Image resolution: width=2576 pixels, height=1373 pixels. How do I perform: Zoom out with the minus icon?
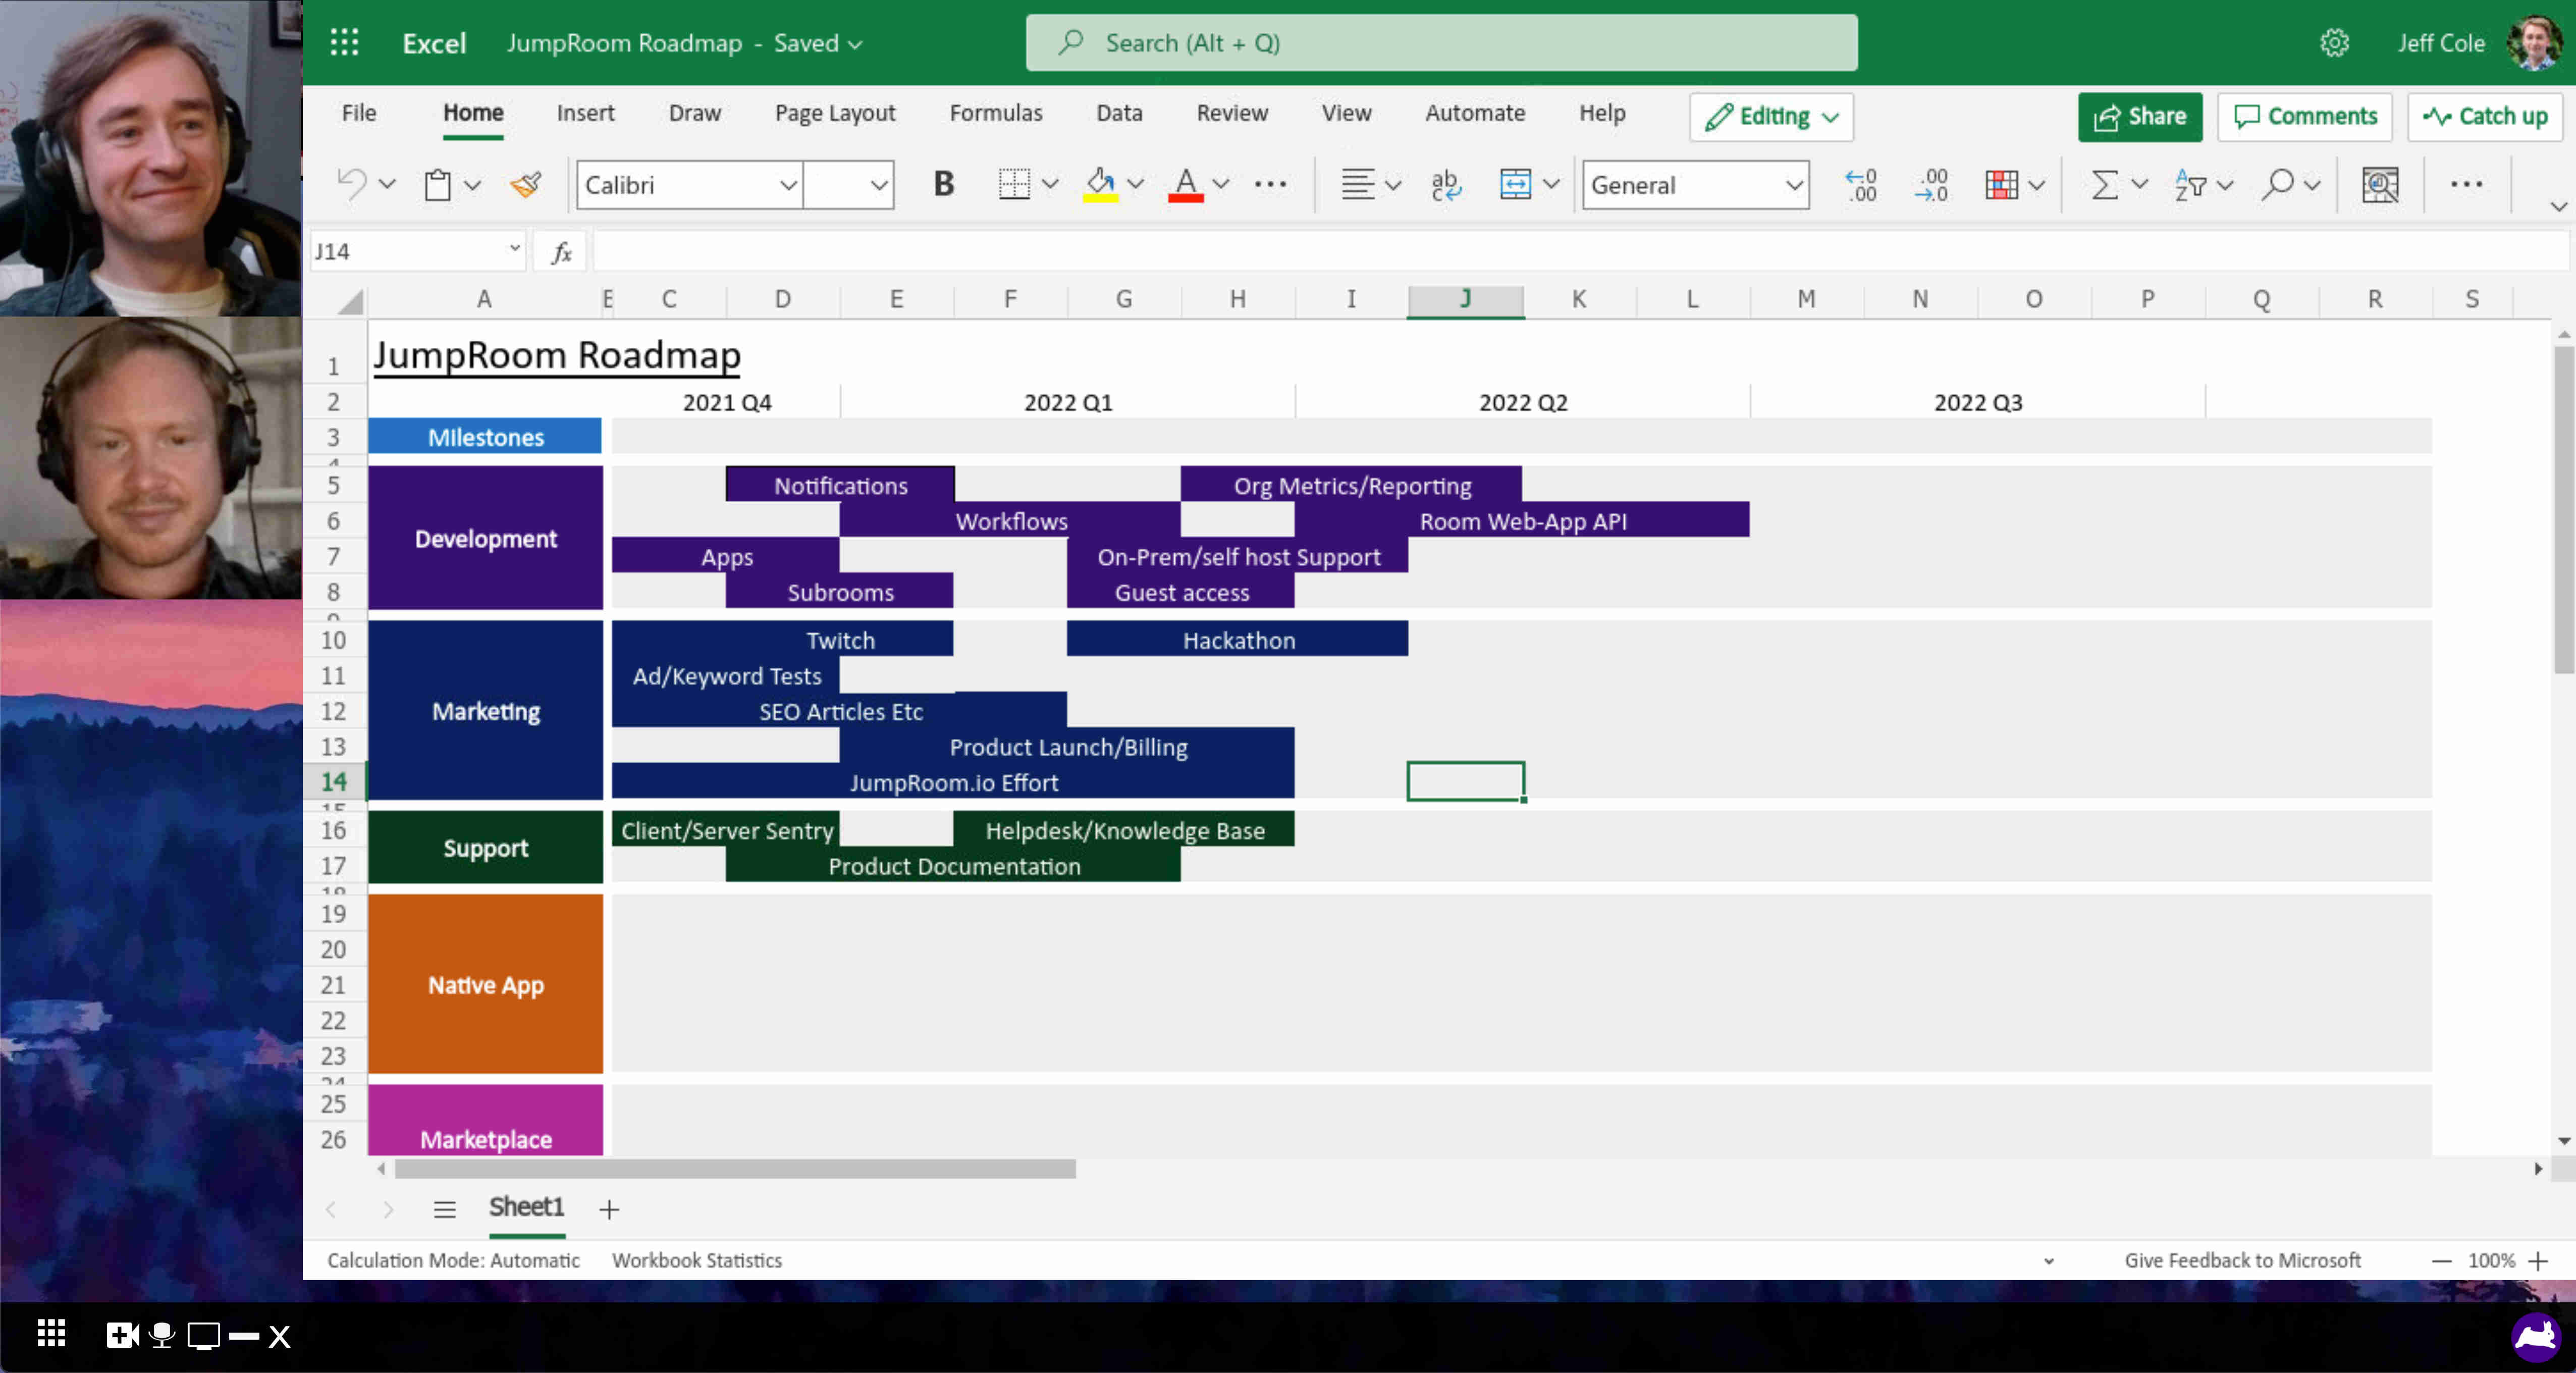(x=2441, y=1261)
